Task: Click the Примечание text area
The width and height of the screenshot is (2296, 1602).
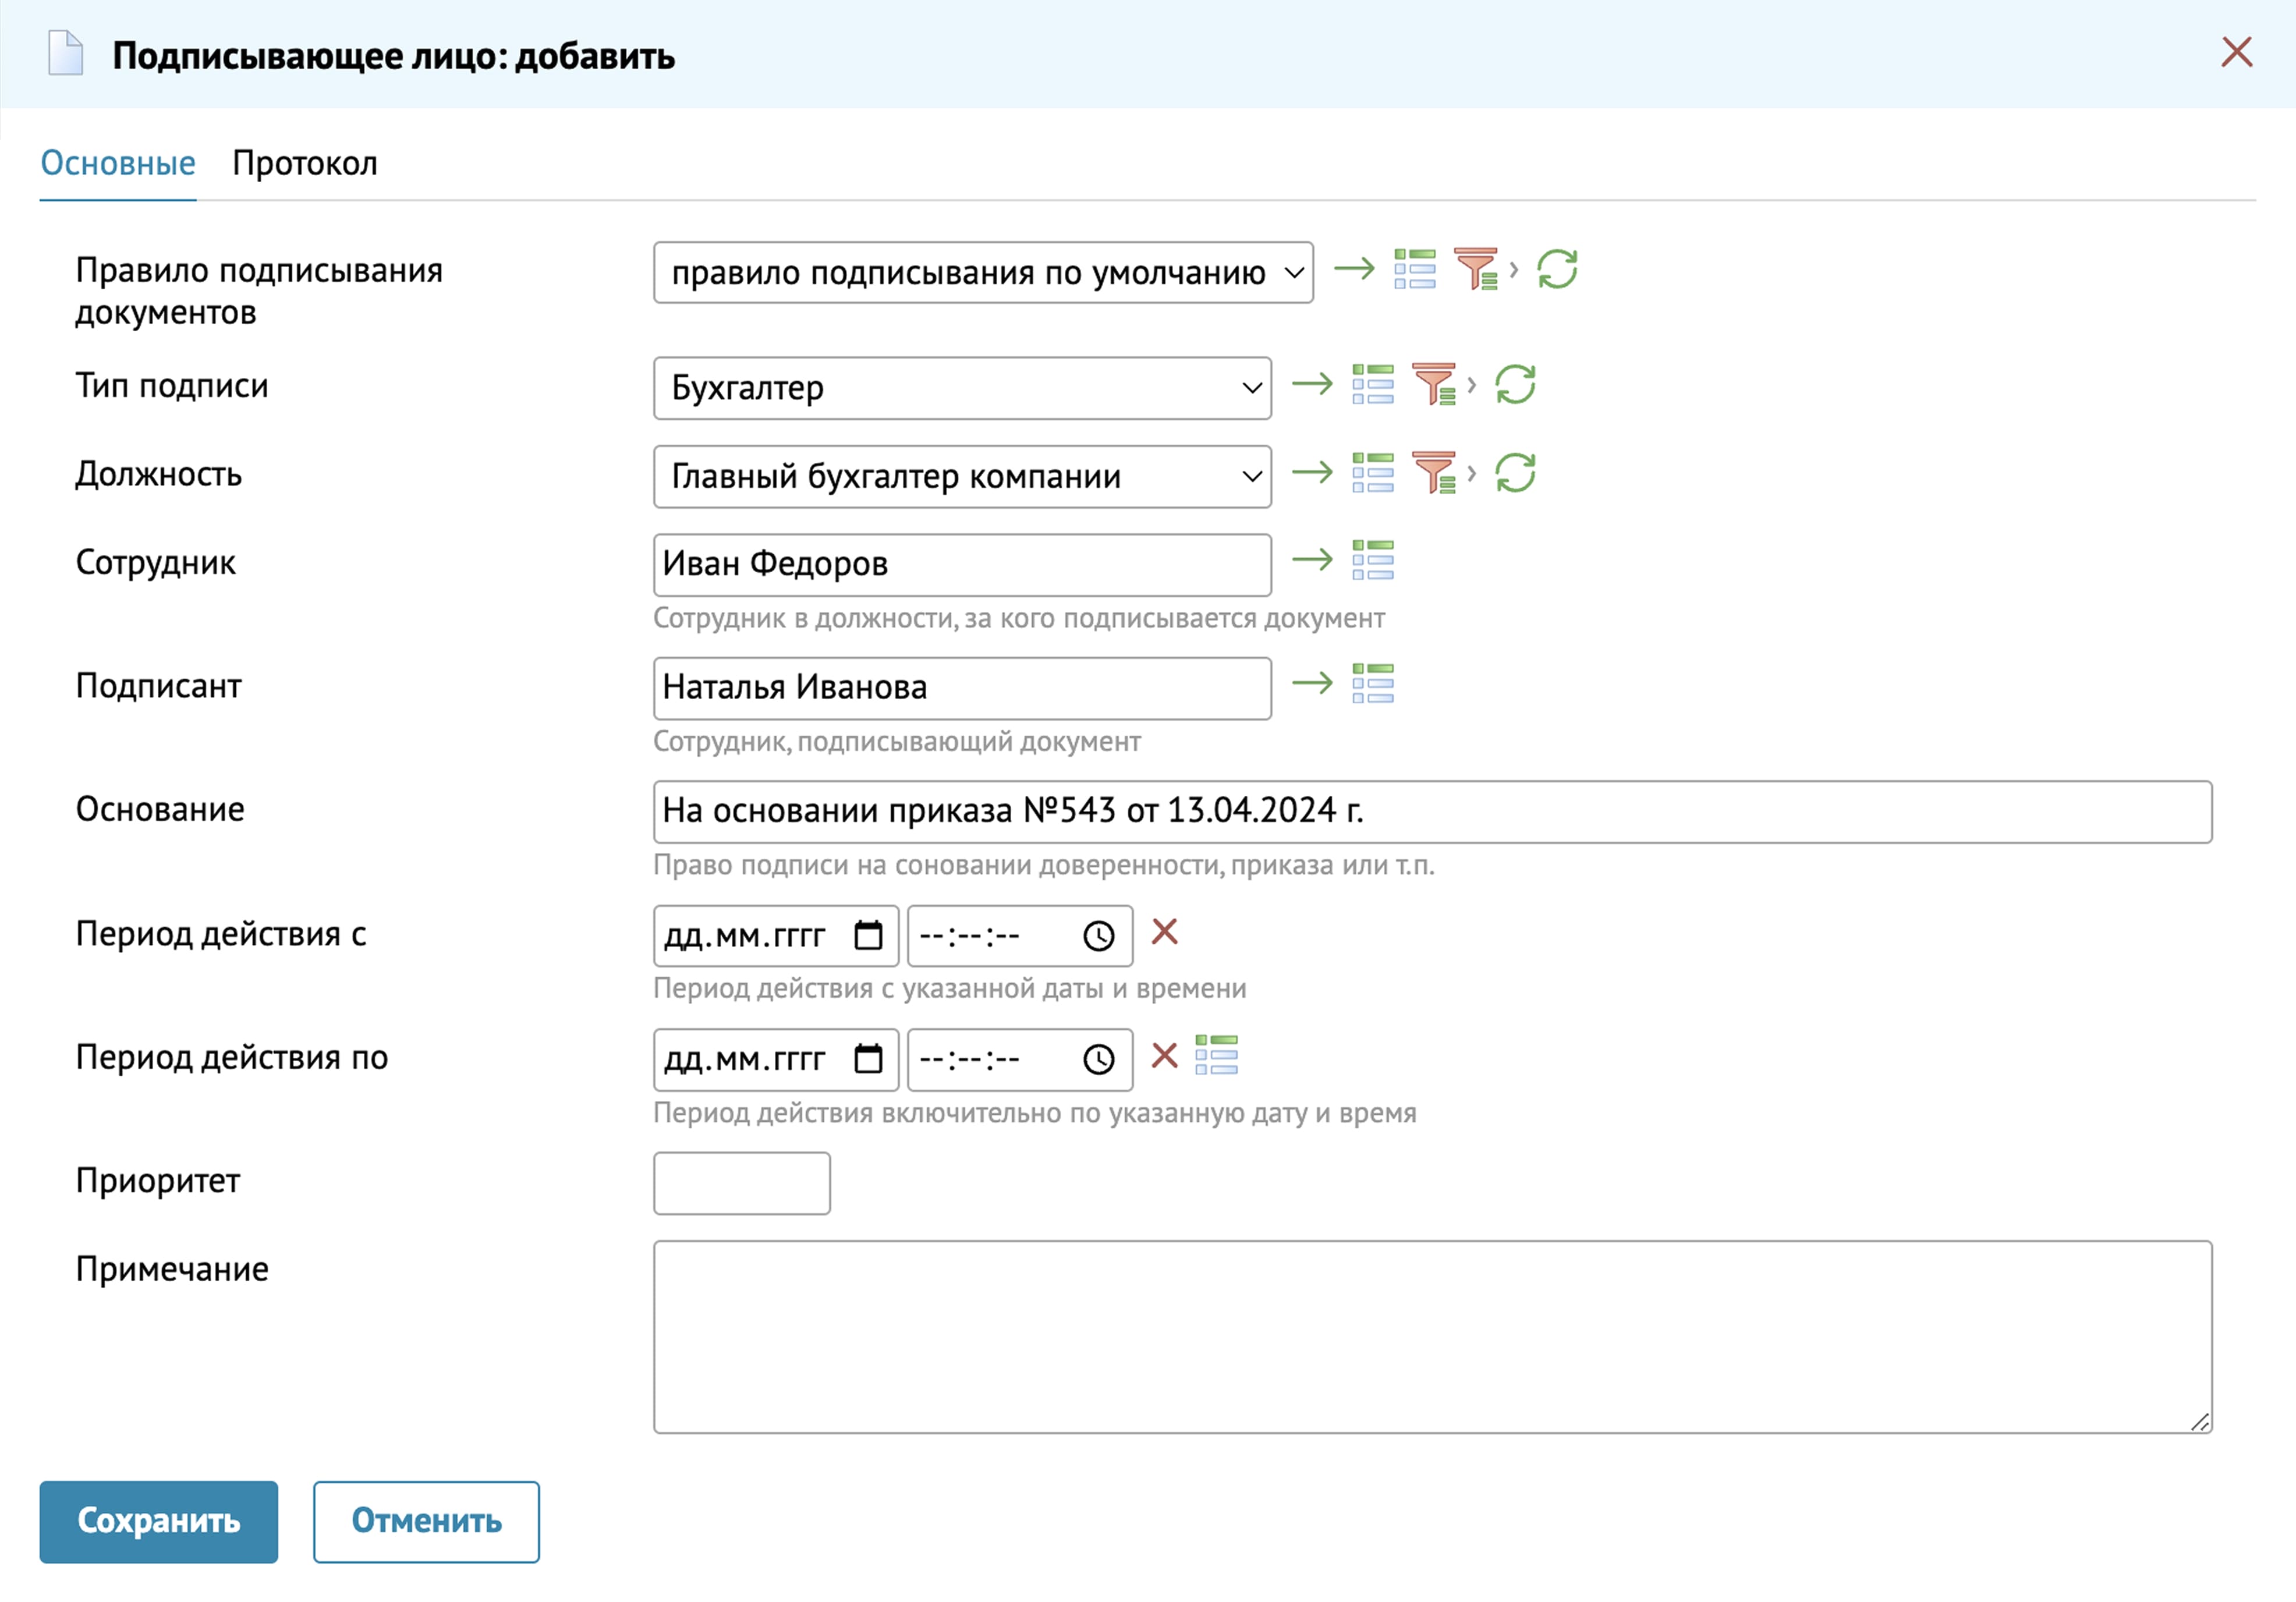Action: pyautogui.click(x=1432, y=1337)
